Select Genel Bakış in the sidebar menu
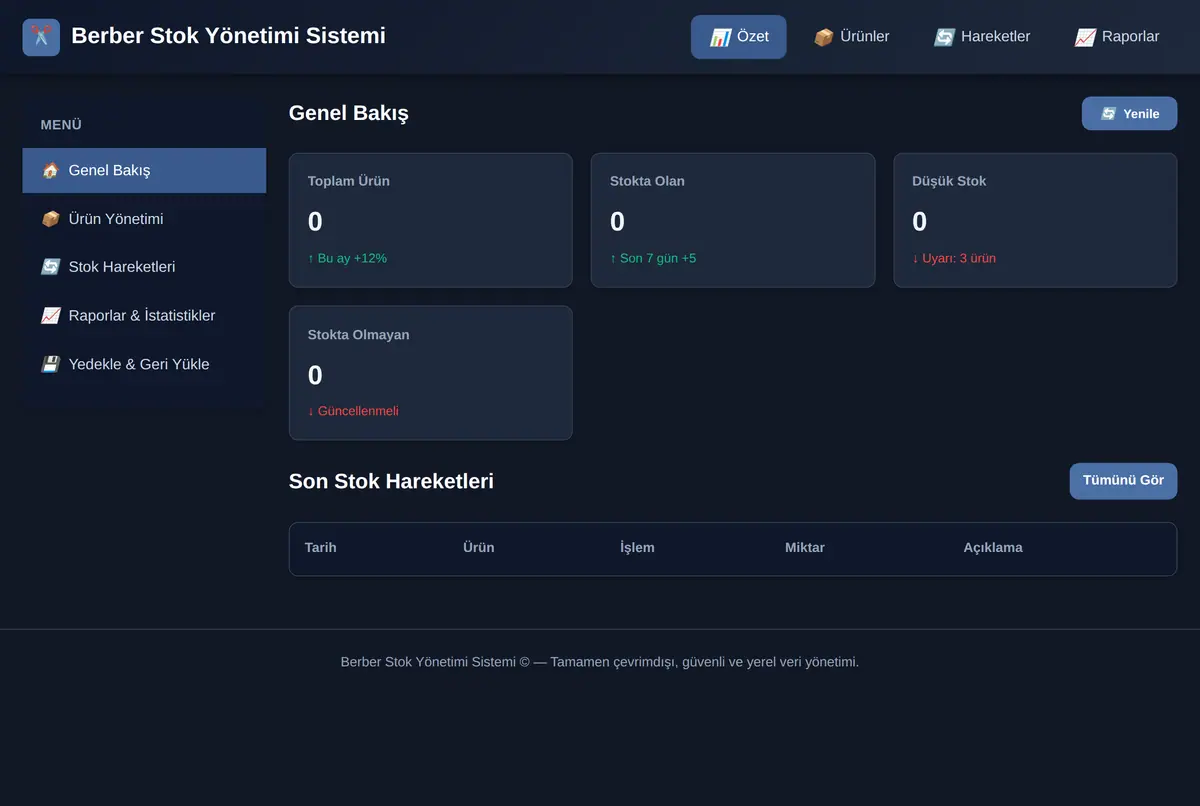 [144, 171]
